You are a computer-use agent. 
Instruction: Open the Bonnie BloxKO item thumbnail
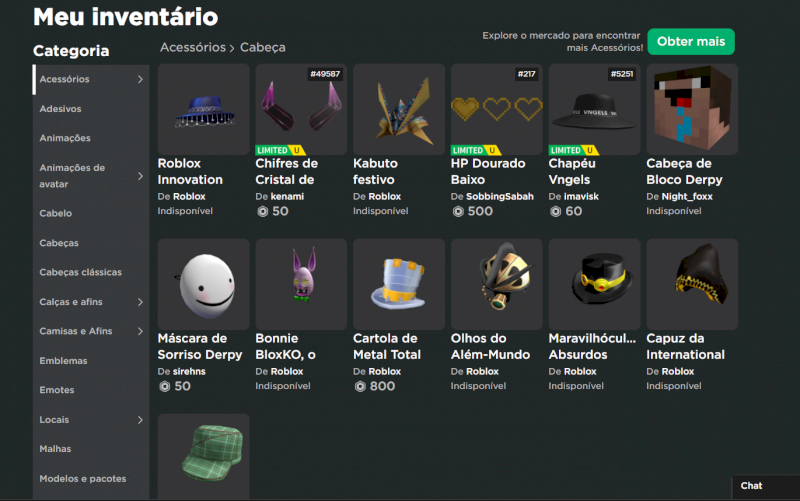coord(301,284)
